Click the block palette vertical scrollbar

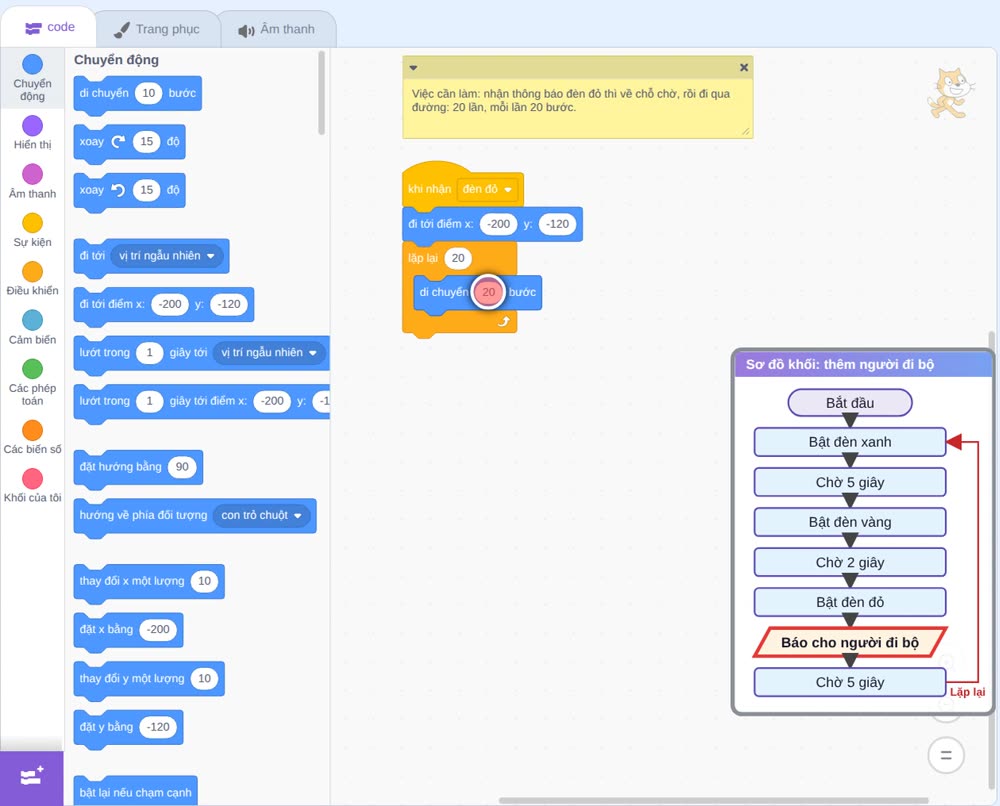click(321, 93)
